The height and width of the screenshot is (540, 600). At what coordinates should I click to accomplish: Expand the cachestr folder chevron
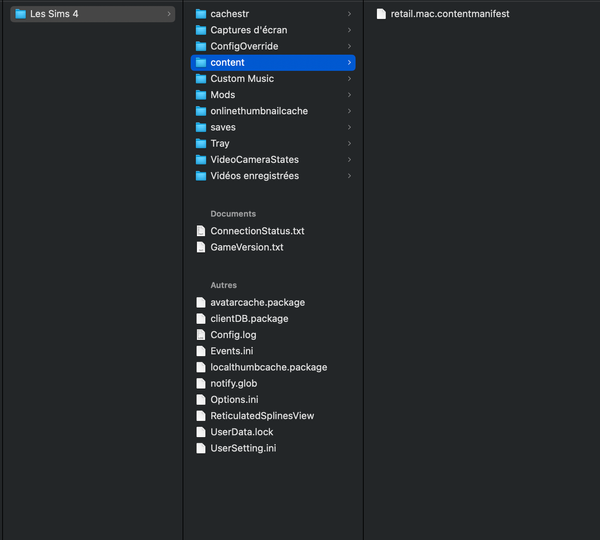(x=349, y=14)
